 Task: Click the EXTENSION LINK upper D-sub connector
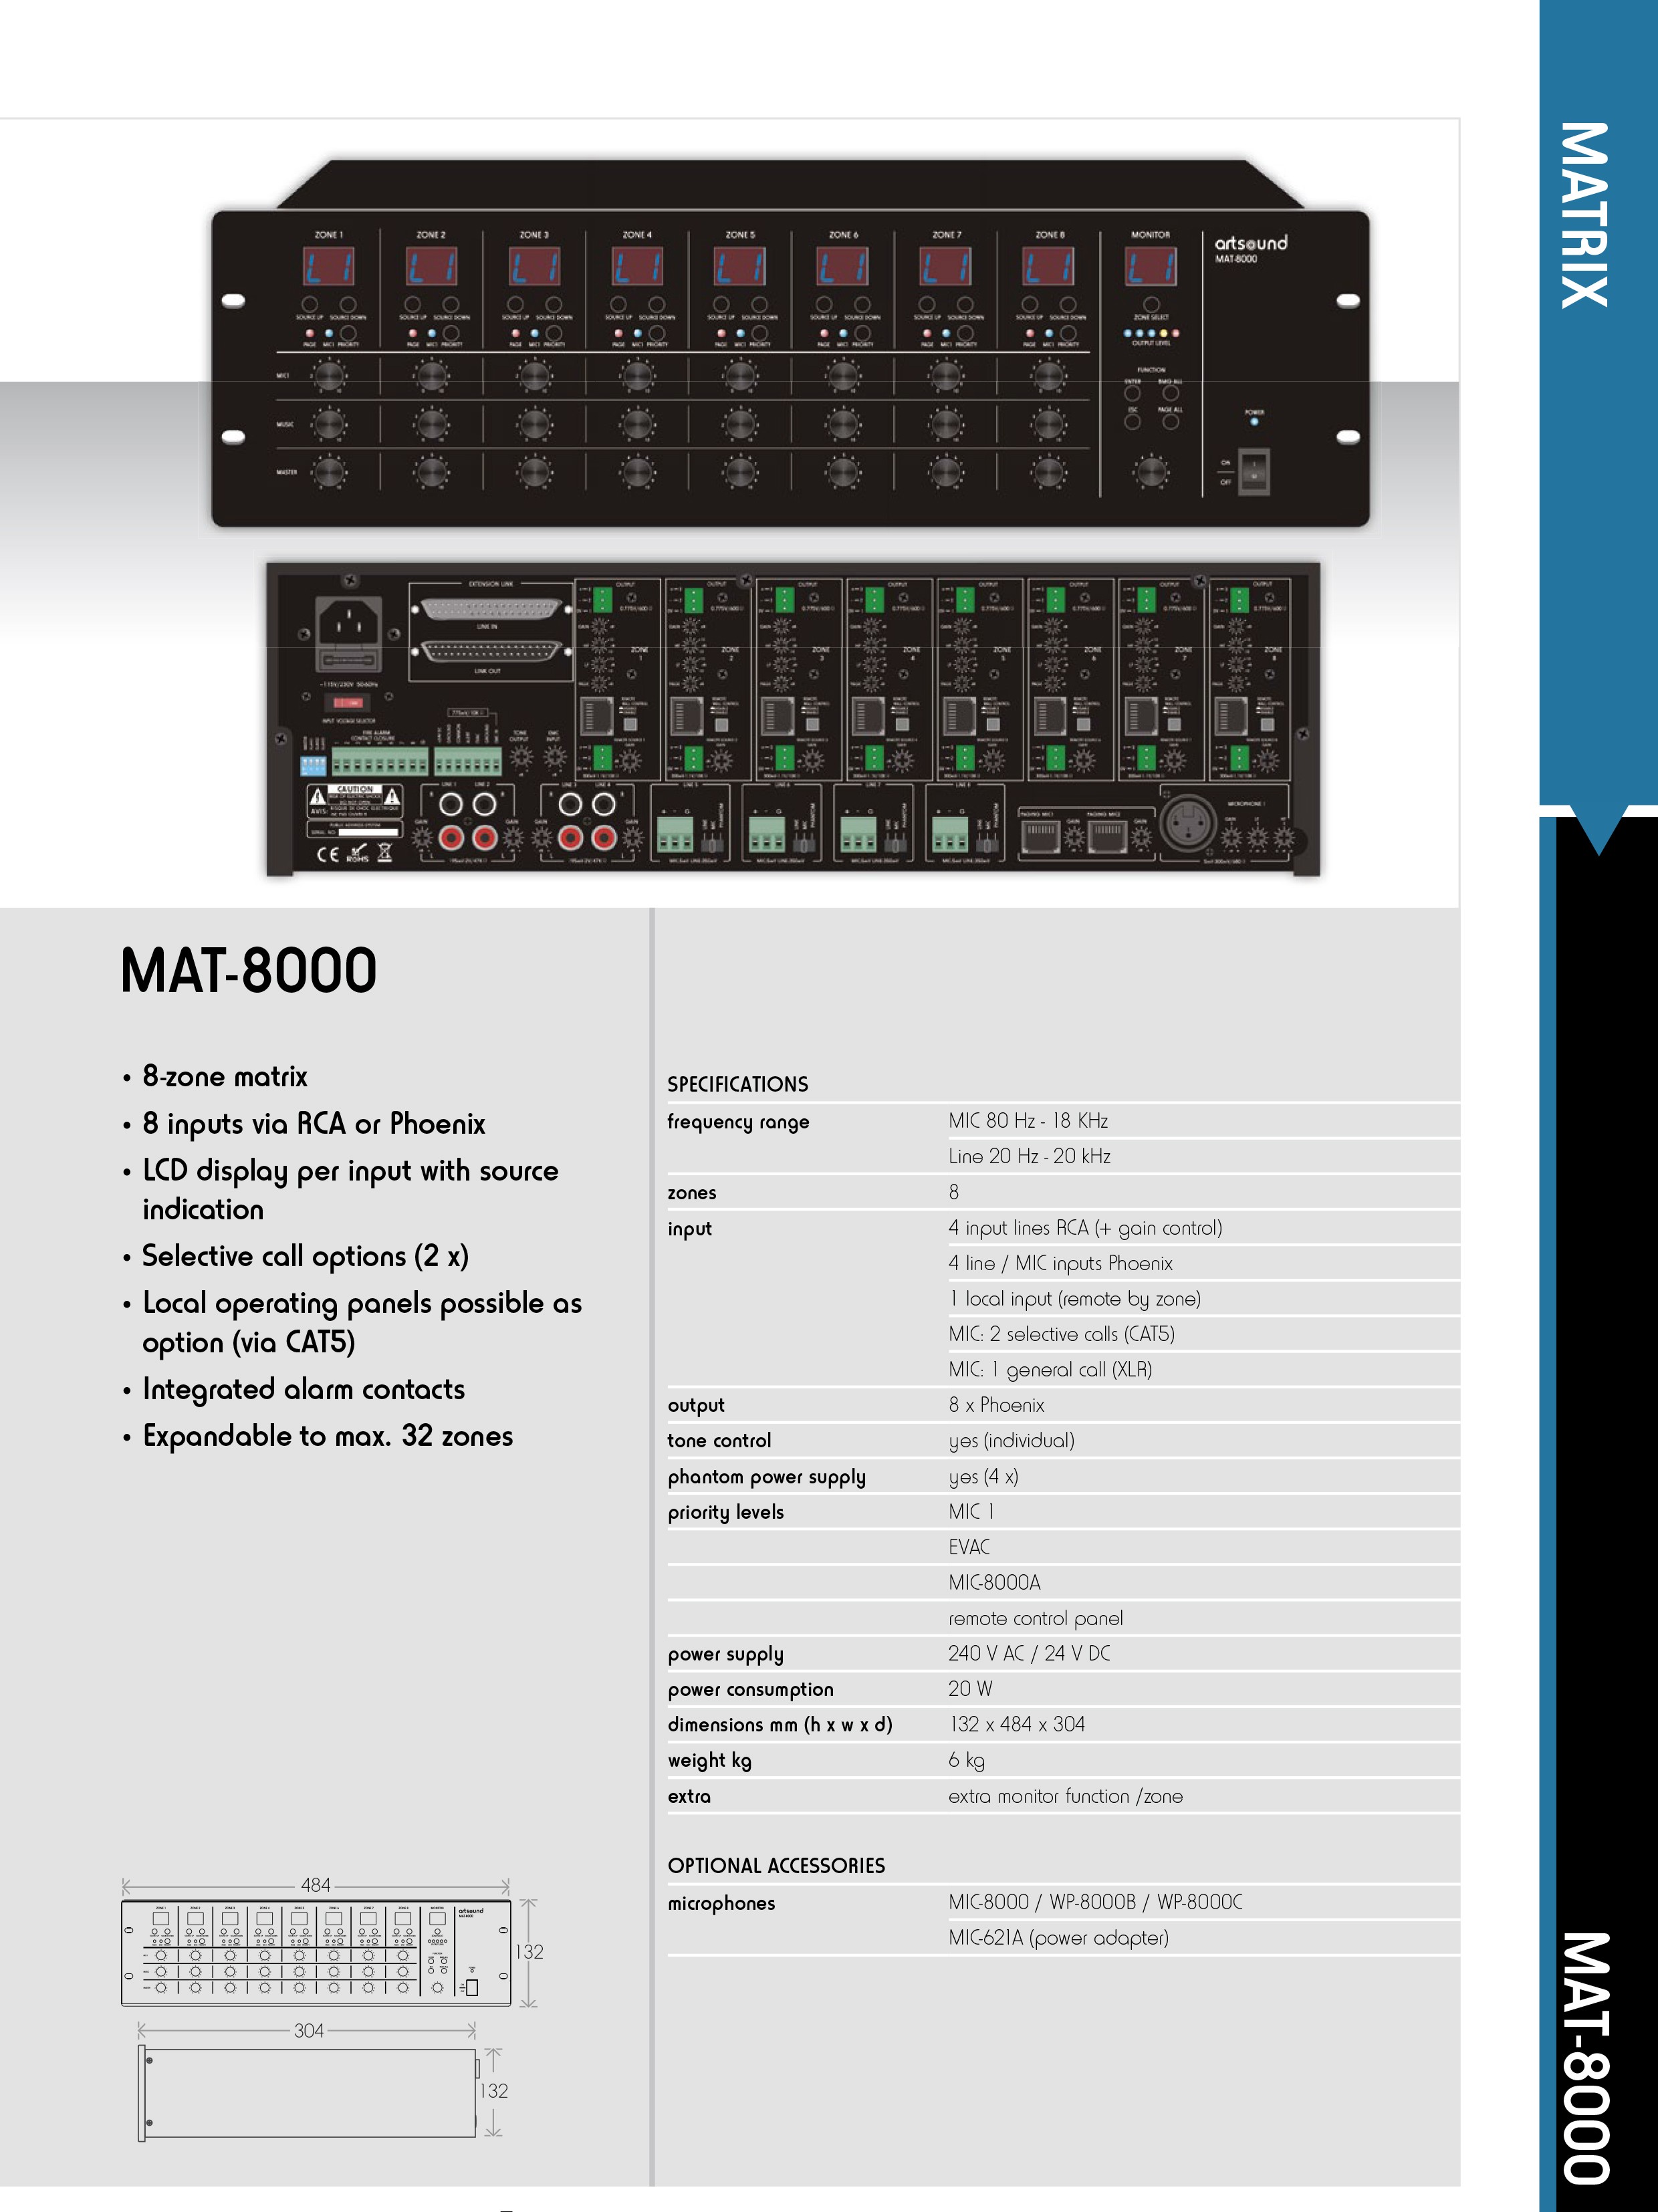490,608
